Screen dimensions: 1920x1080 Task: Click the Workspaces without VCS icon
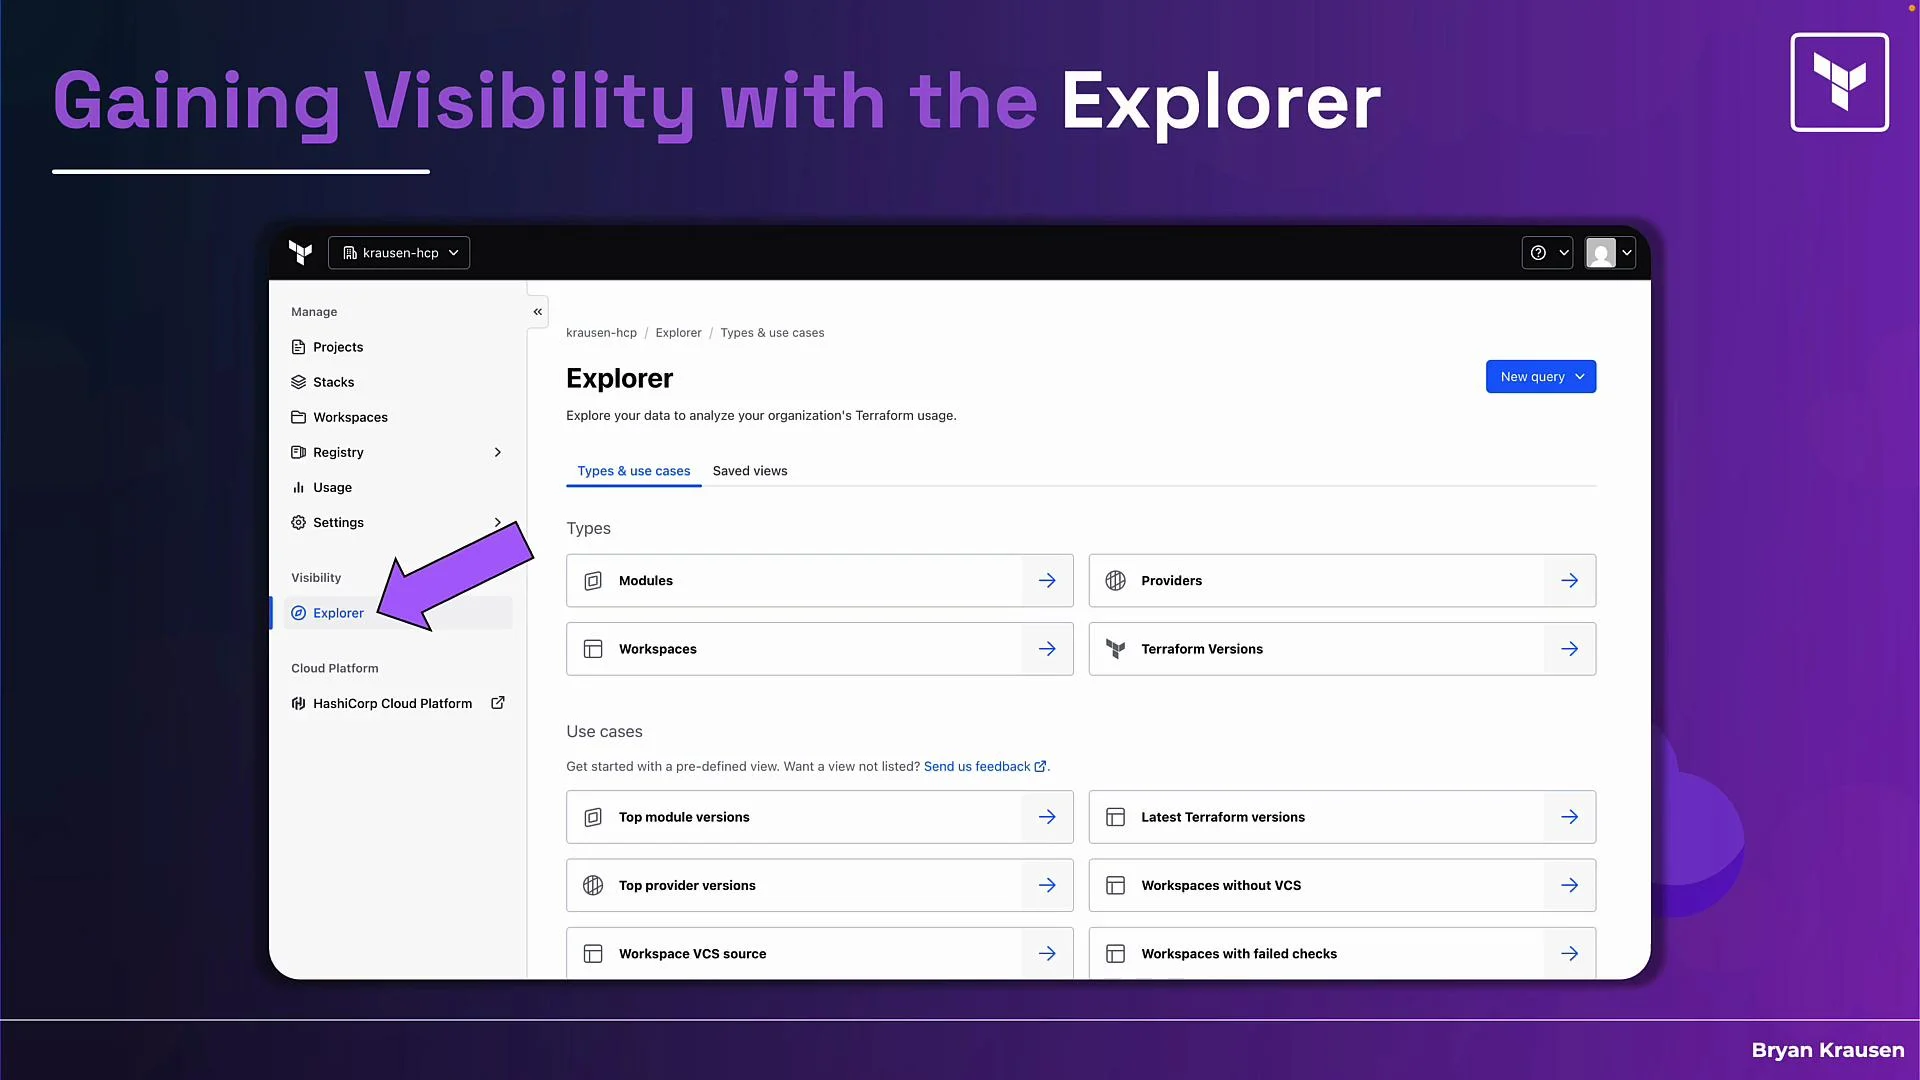[x=1115, y=885]
